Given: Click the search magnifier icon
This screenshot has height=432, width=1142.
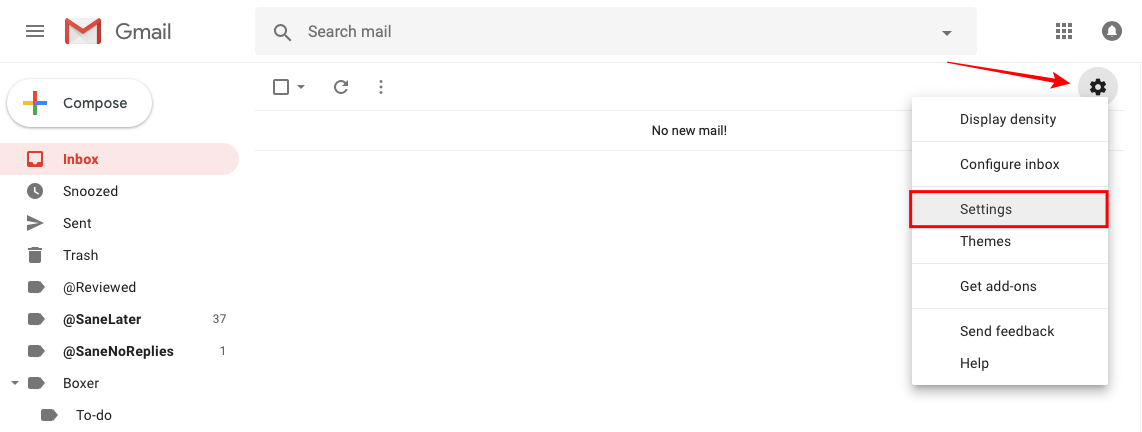Looking at the screenshot, I should pos(283,32).
